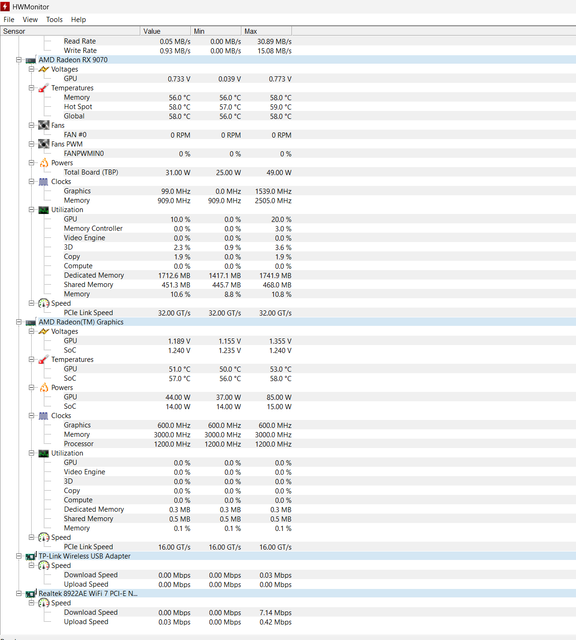Collapse RX 9070 Temperatures group
This screenshot has width=576, height=640.
tap(31, 88)
